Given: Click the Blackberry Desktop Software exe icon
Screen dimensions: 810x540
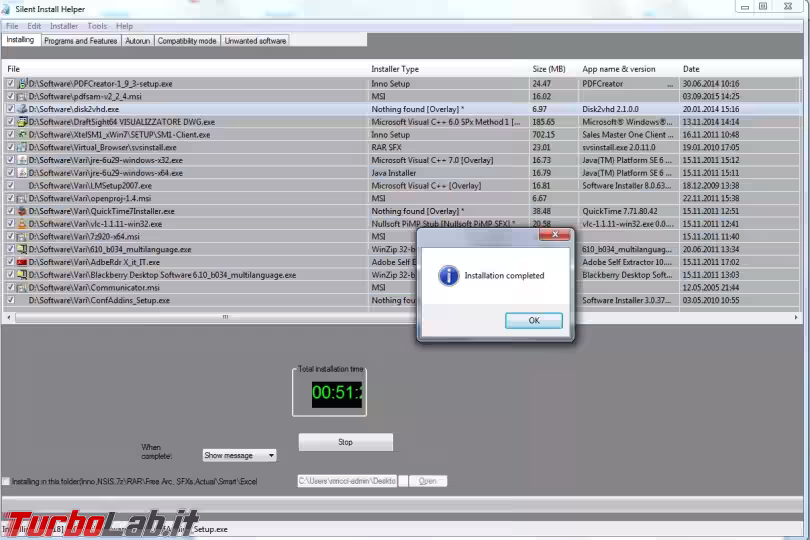Looking at the screenshot, I should click(22, 275).
